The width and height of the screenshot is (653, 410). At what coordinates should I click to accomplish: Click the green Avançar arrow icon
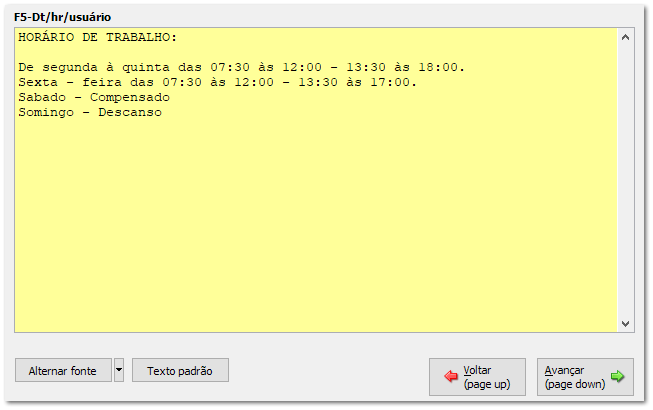(617, 376)
